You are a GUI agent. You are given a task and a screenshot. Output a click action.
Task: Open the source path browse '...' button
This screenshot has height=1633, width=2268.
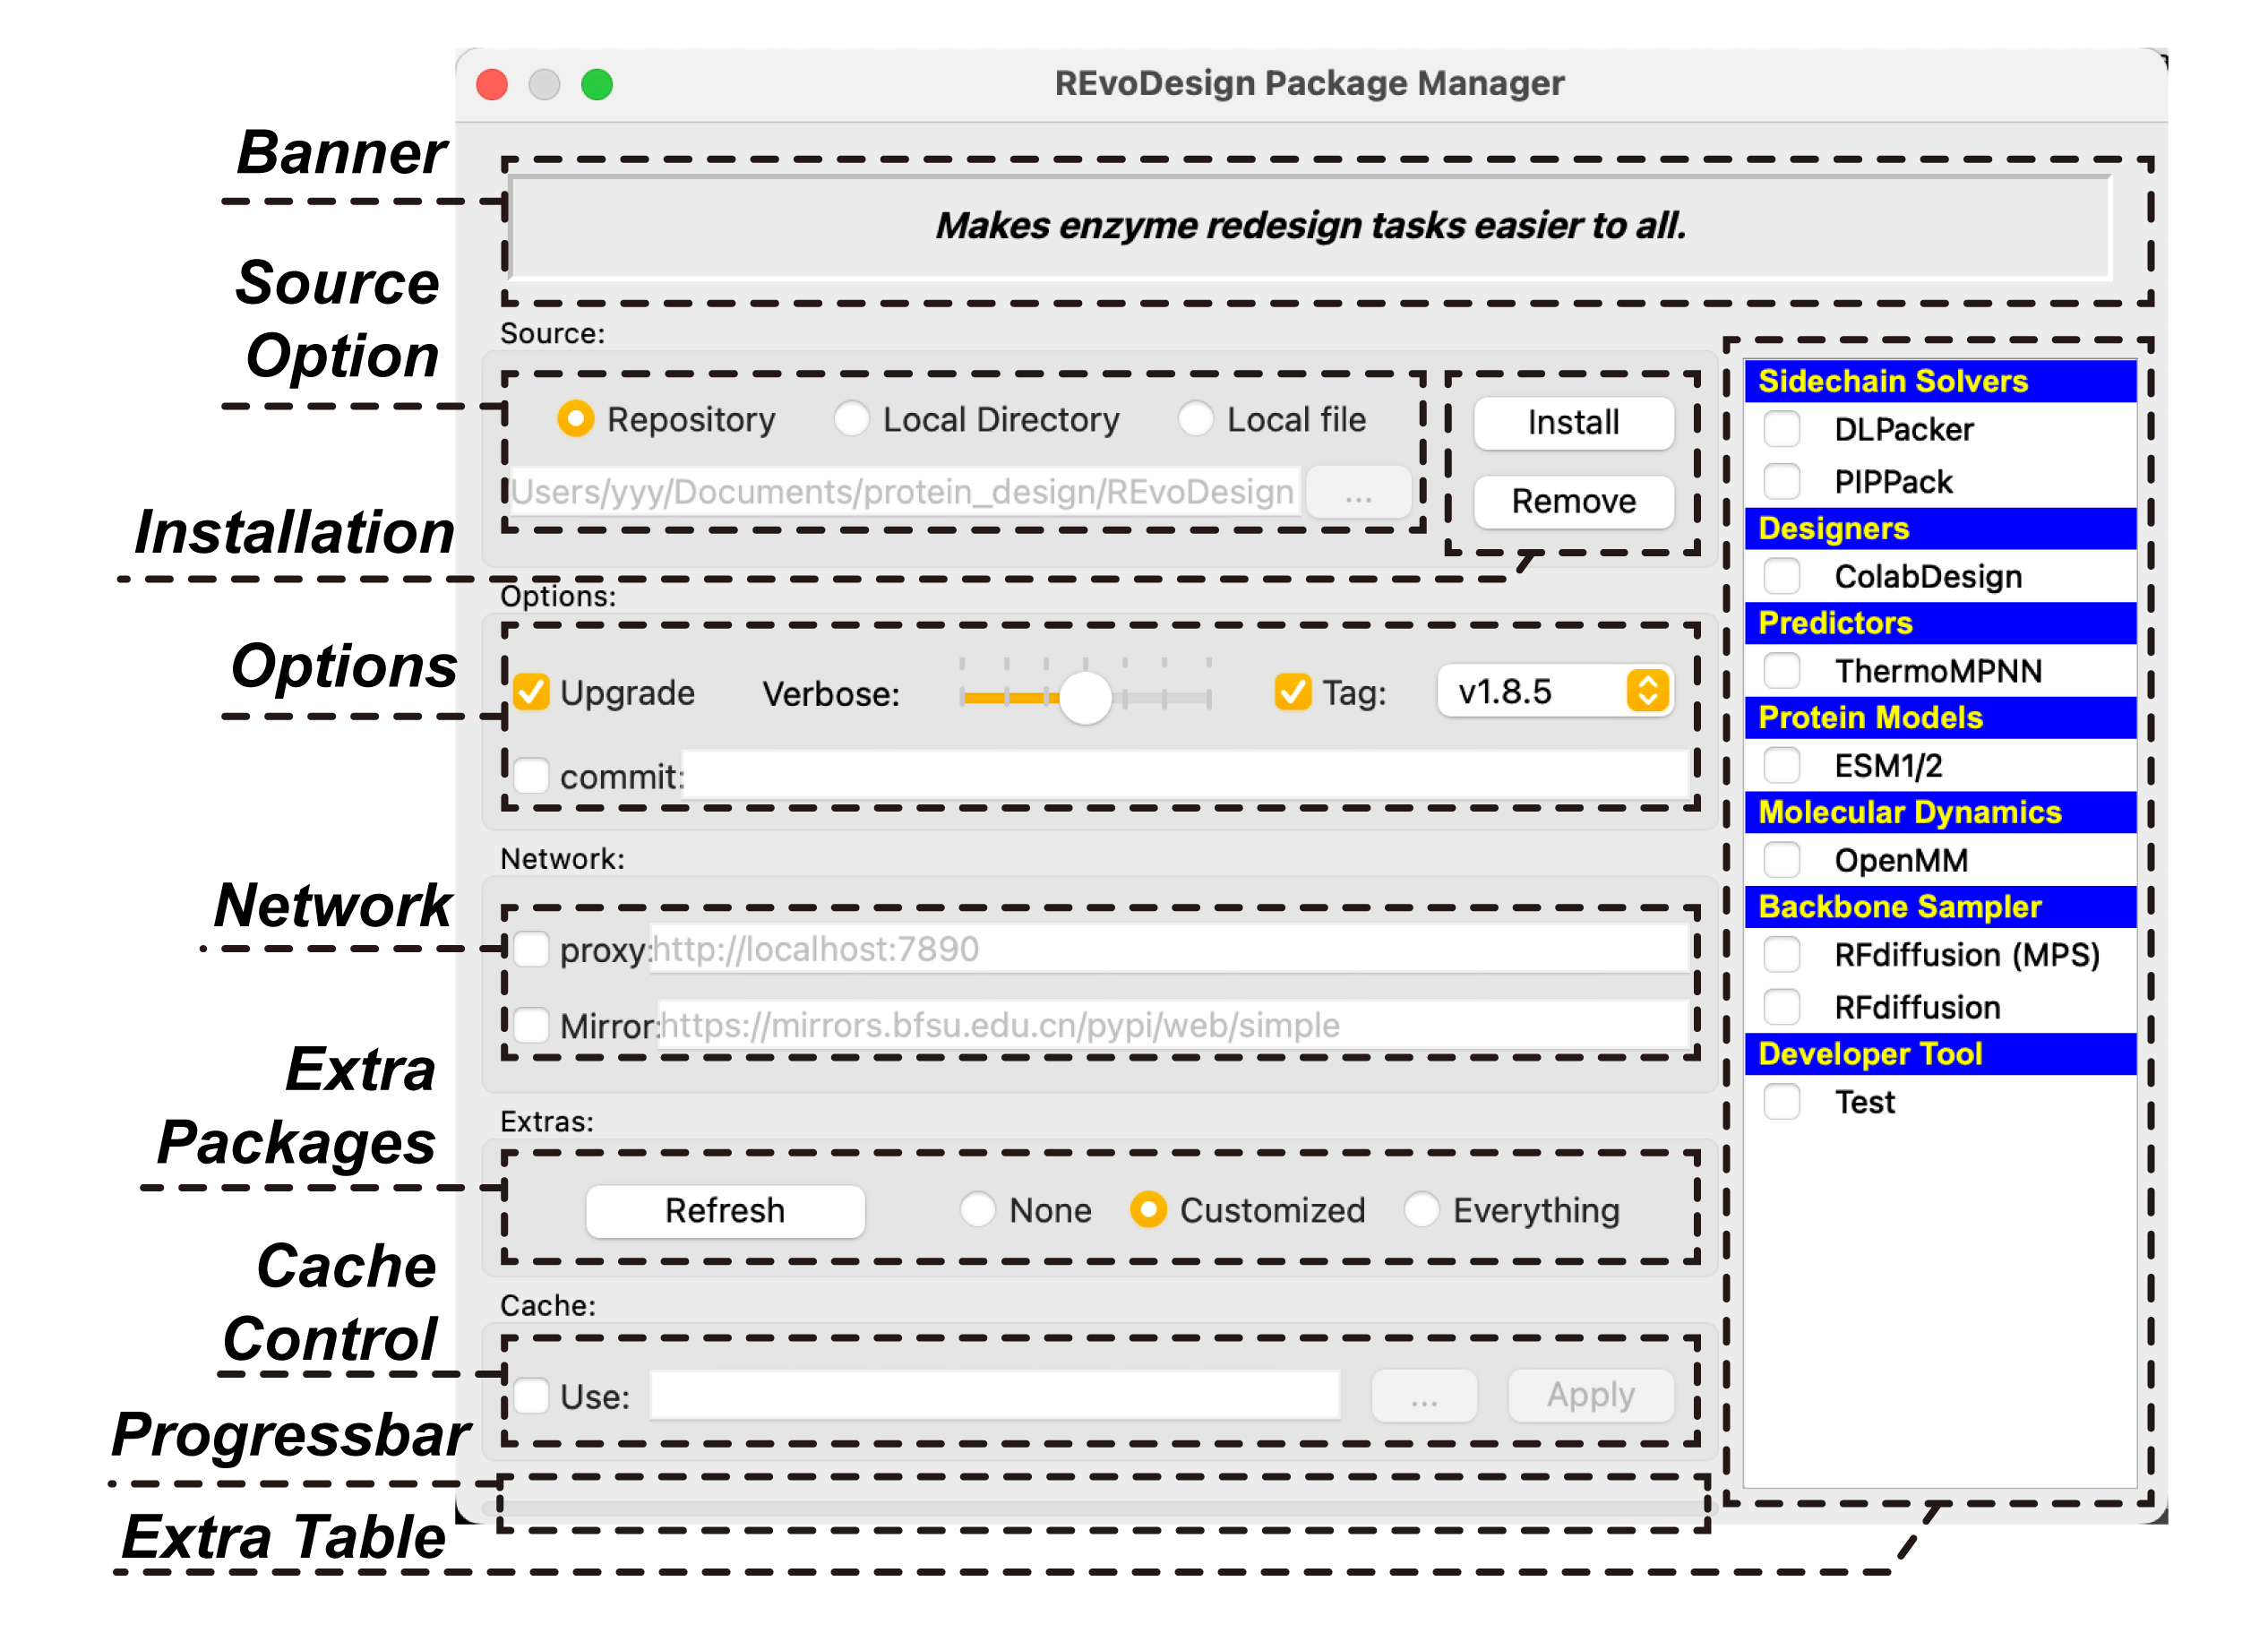1358,492
